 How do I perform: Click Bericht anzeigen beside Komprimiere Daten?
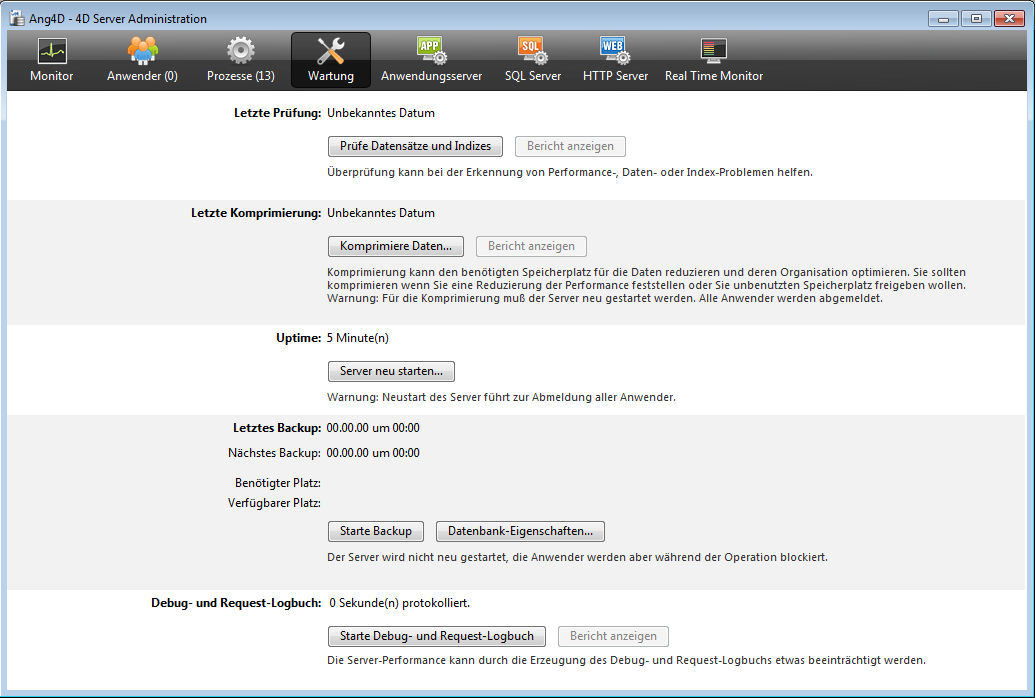click(531, 246)
